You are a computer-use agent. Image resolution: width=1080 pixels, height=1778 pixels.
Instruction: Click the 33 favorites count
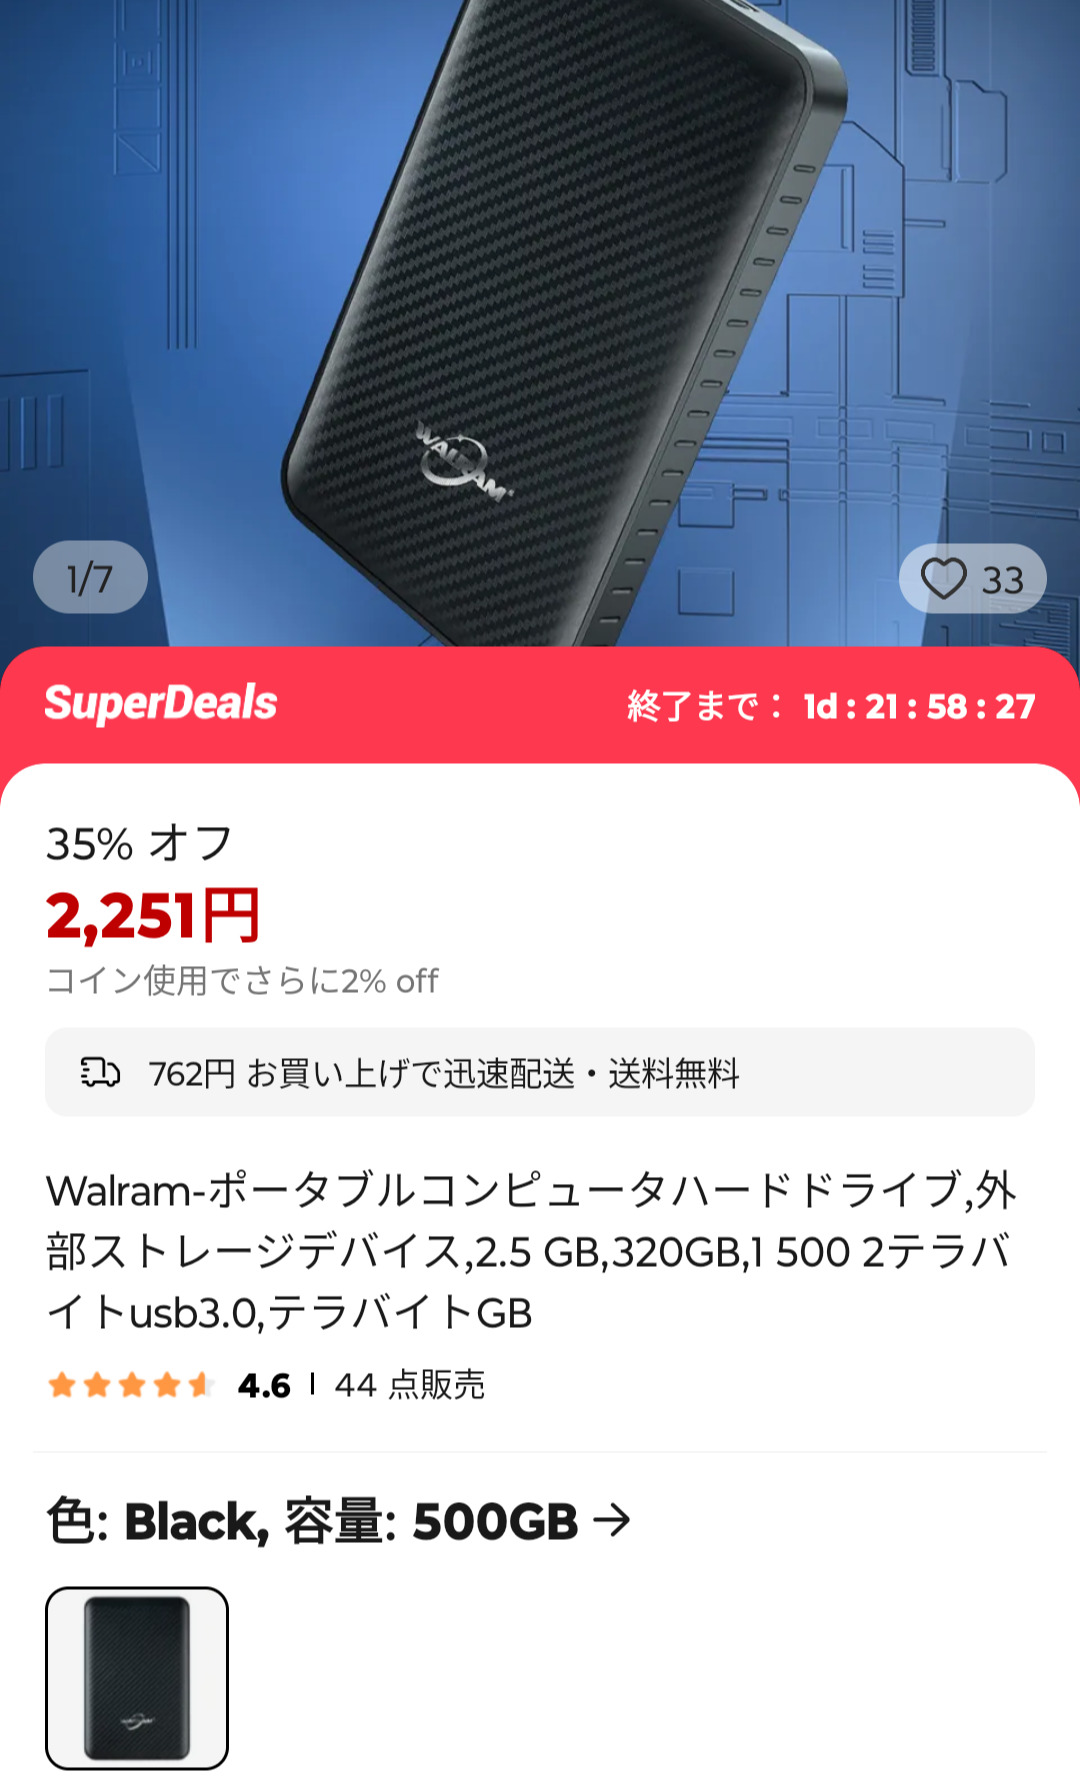coord(1003,580)
